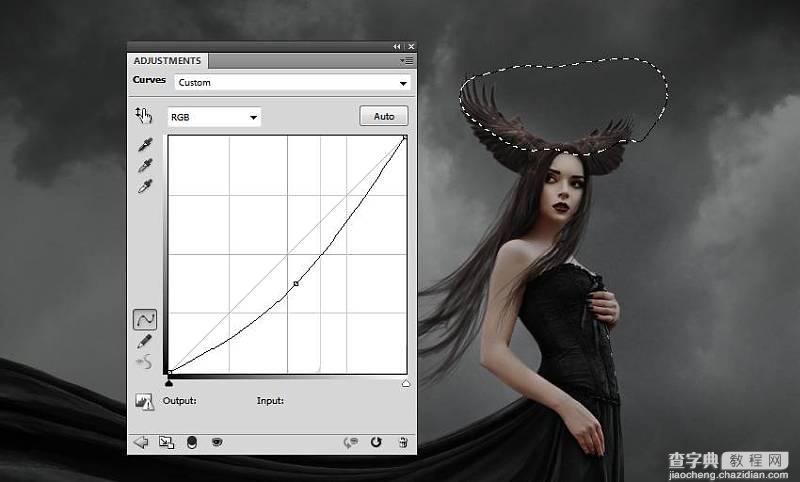The image size is (800, 482).
Task: Open the Adjustments panel flyout menu
Action: point(408,61)
